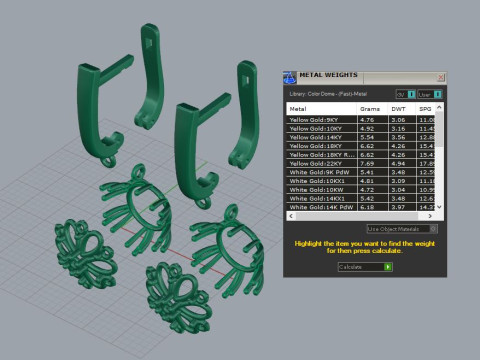
Task: Click the vertical scrollbar thumb in the metal list
Action: (439, 129)
